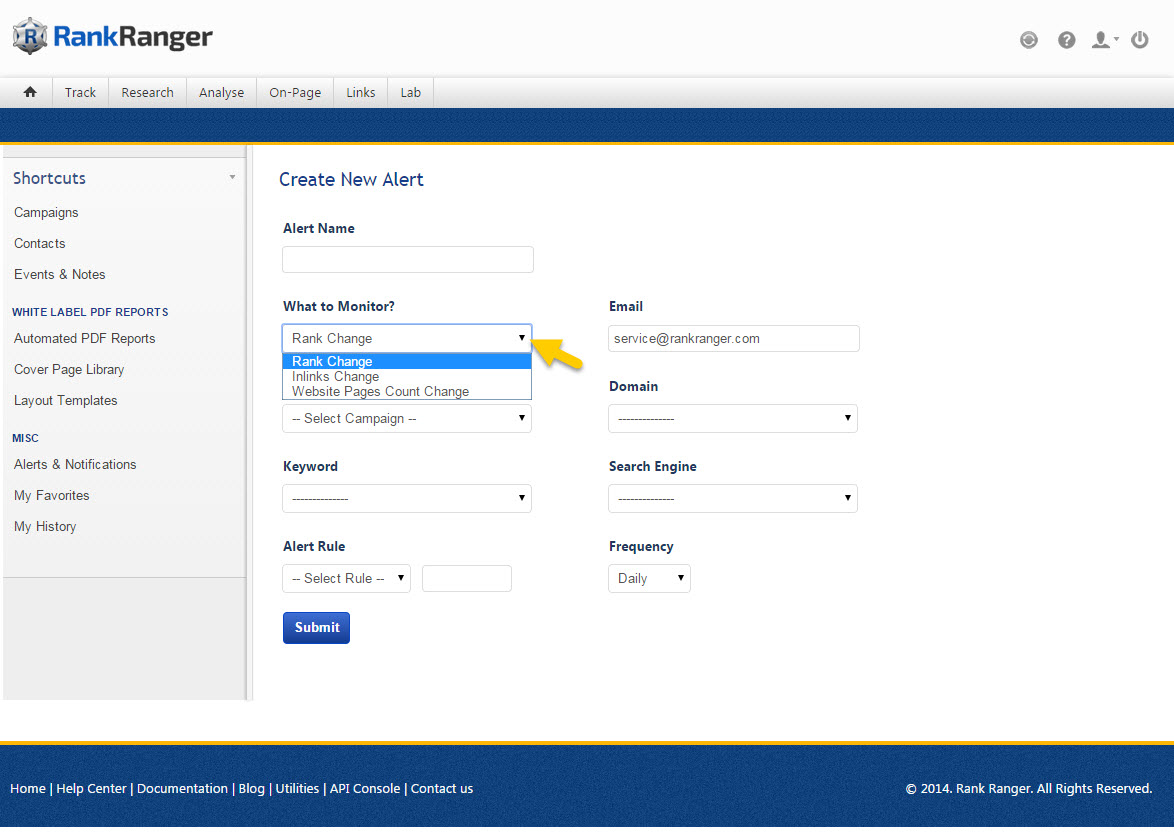Collapse the Shortcuts panel arrow
This screenshot has height=832, width=1174.
pyautogui.click(x=232, y=177)
